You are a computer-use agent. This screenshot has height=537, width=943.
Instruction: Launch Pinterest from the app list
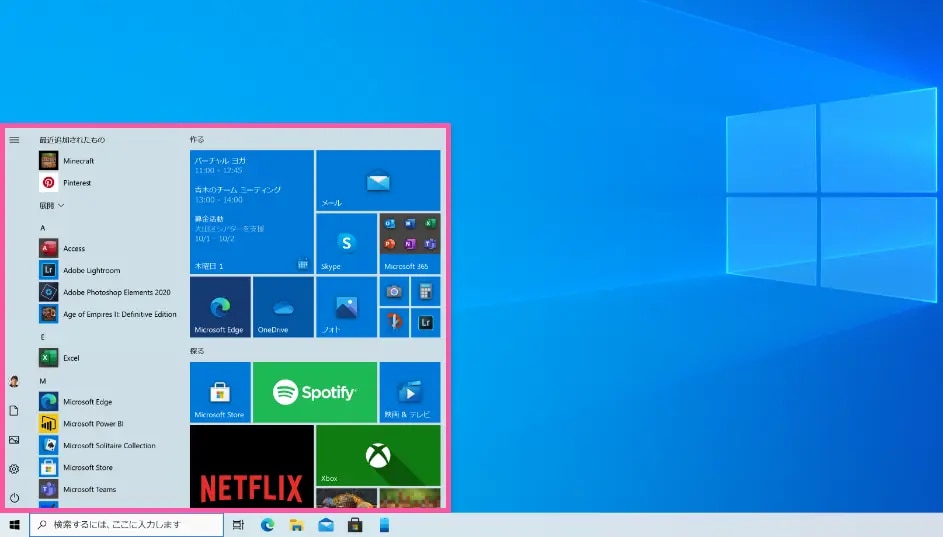[x=77, y=183]
